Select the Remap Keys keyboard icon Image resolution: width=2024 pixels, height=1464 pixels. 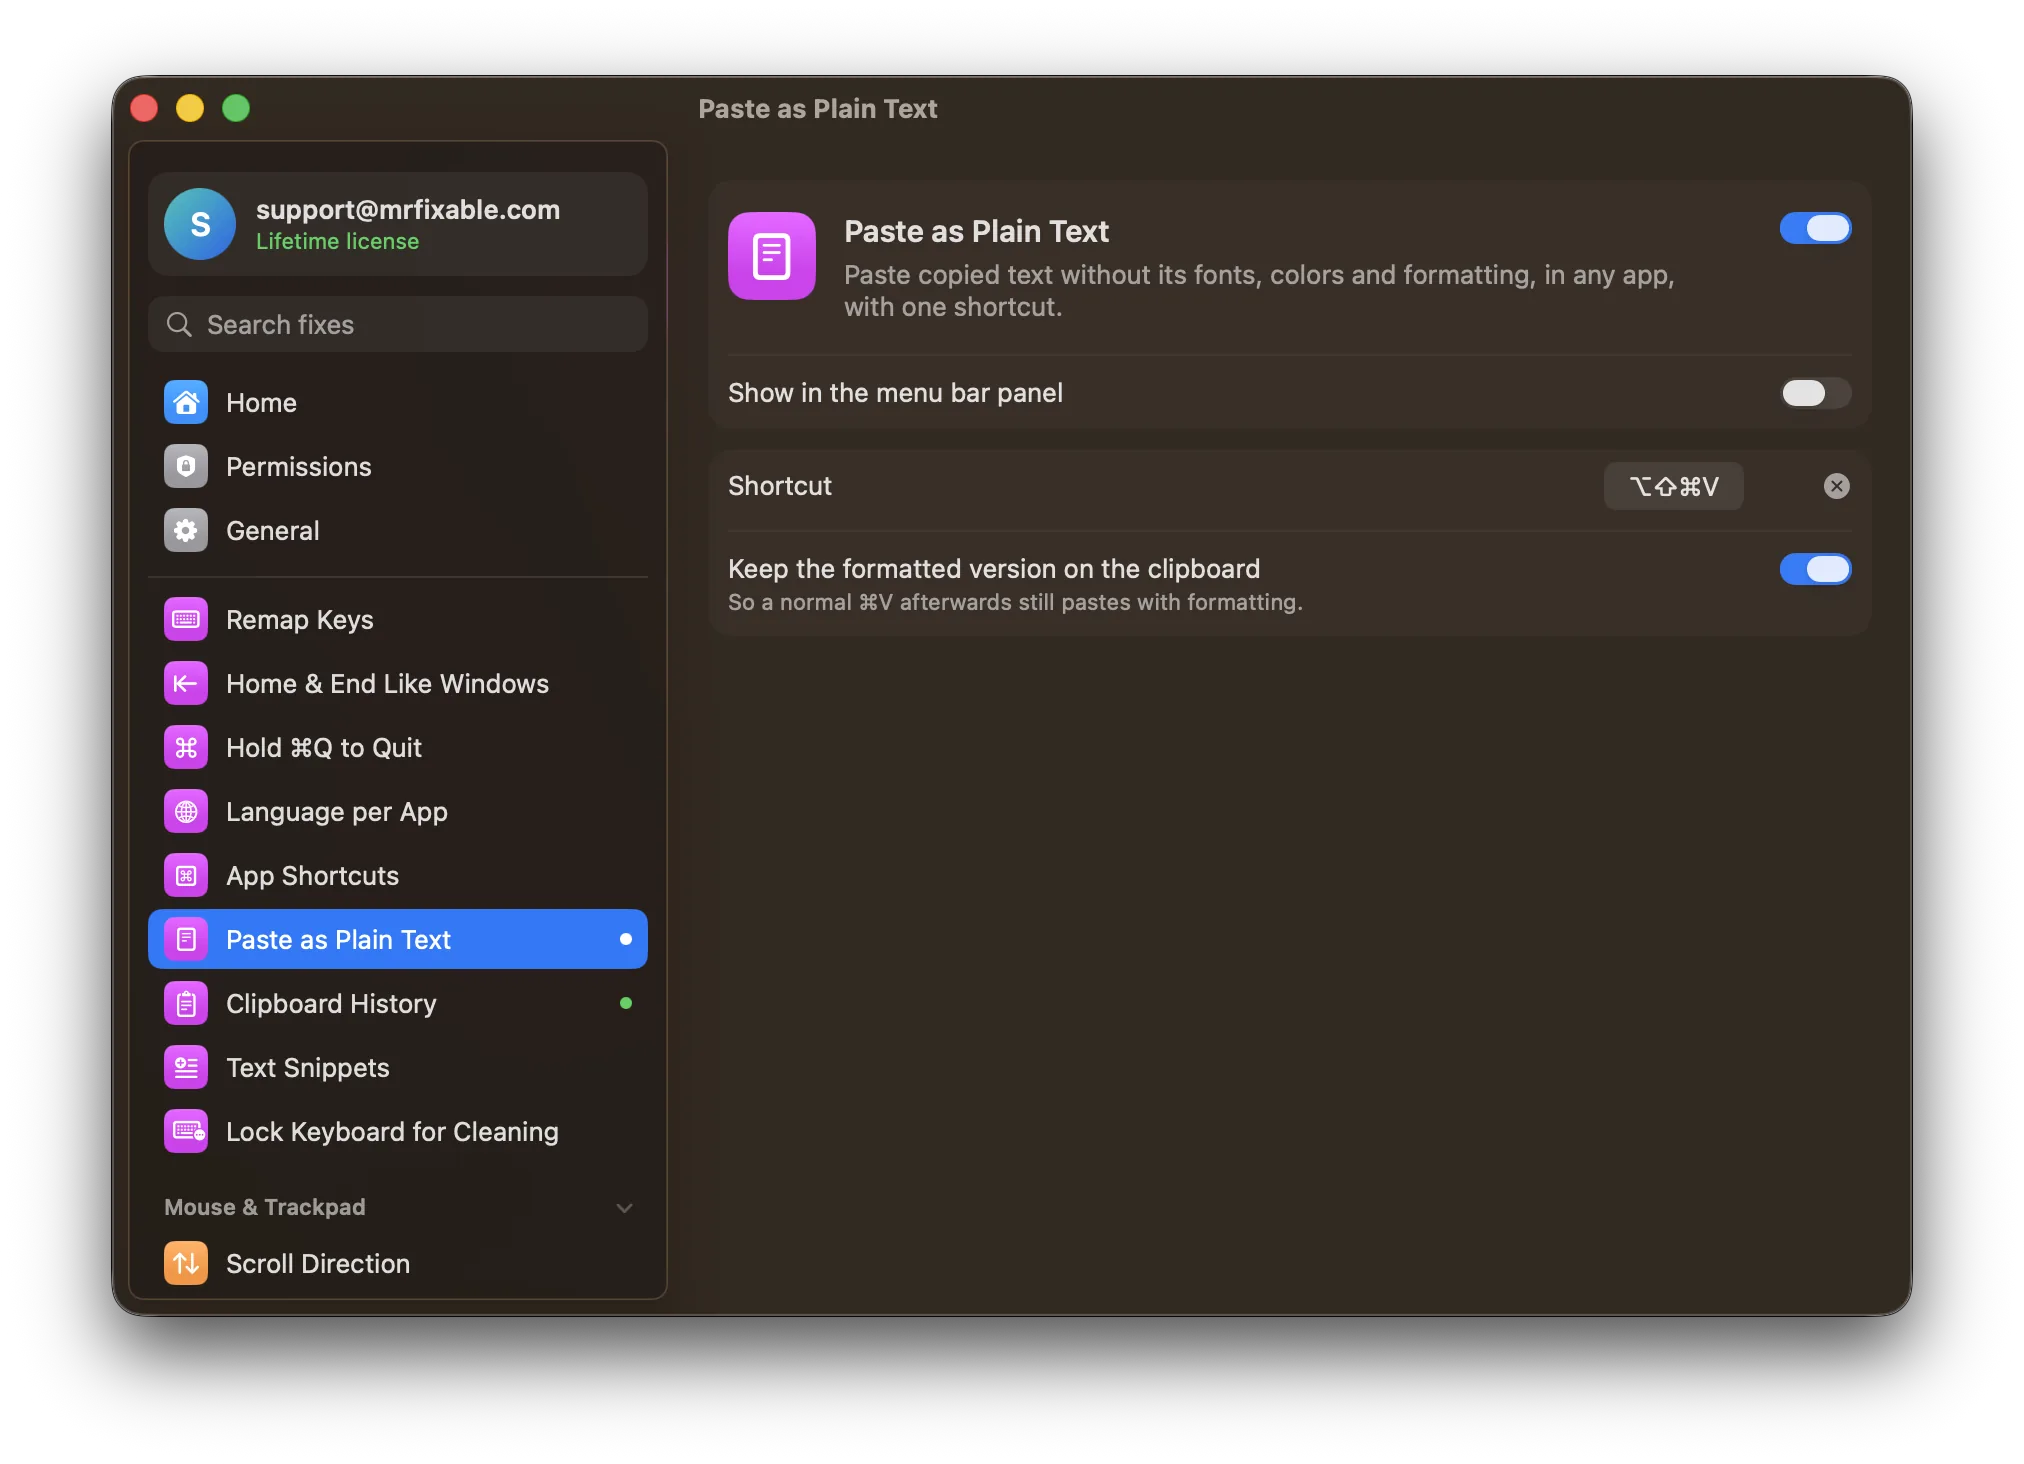pyautogui.click(x=186, y=620)
